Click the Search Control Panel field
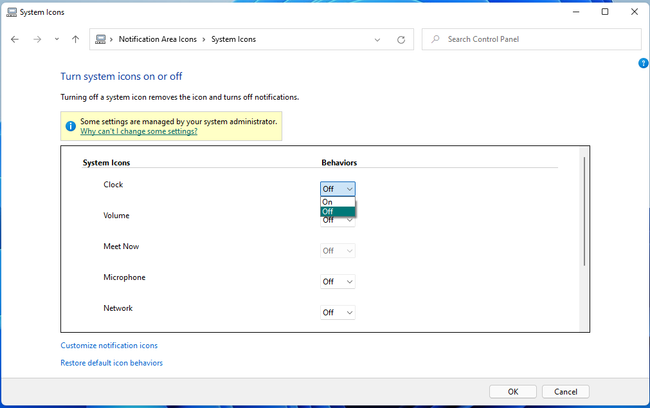The image size is (650, 408). (x=531, y=39)
